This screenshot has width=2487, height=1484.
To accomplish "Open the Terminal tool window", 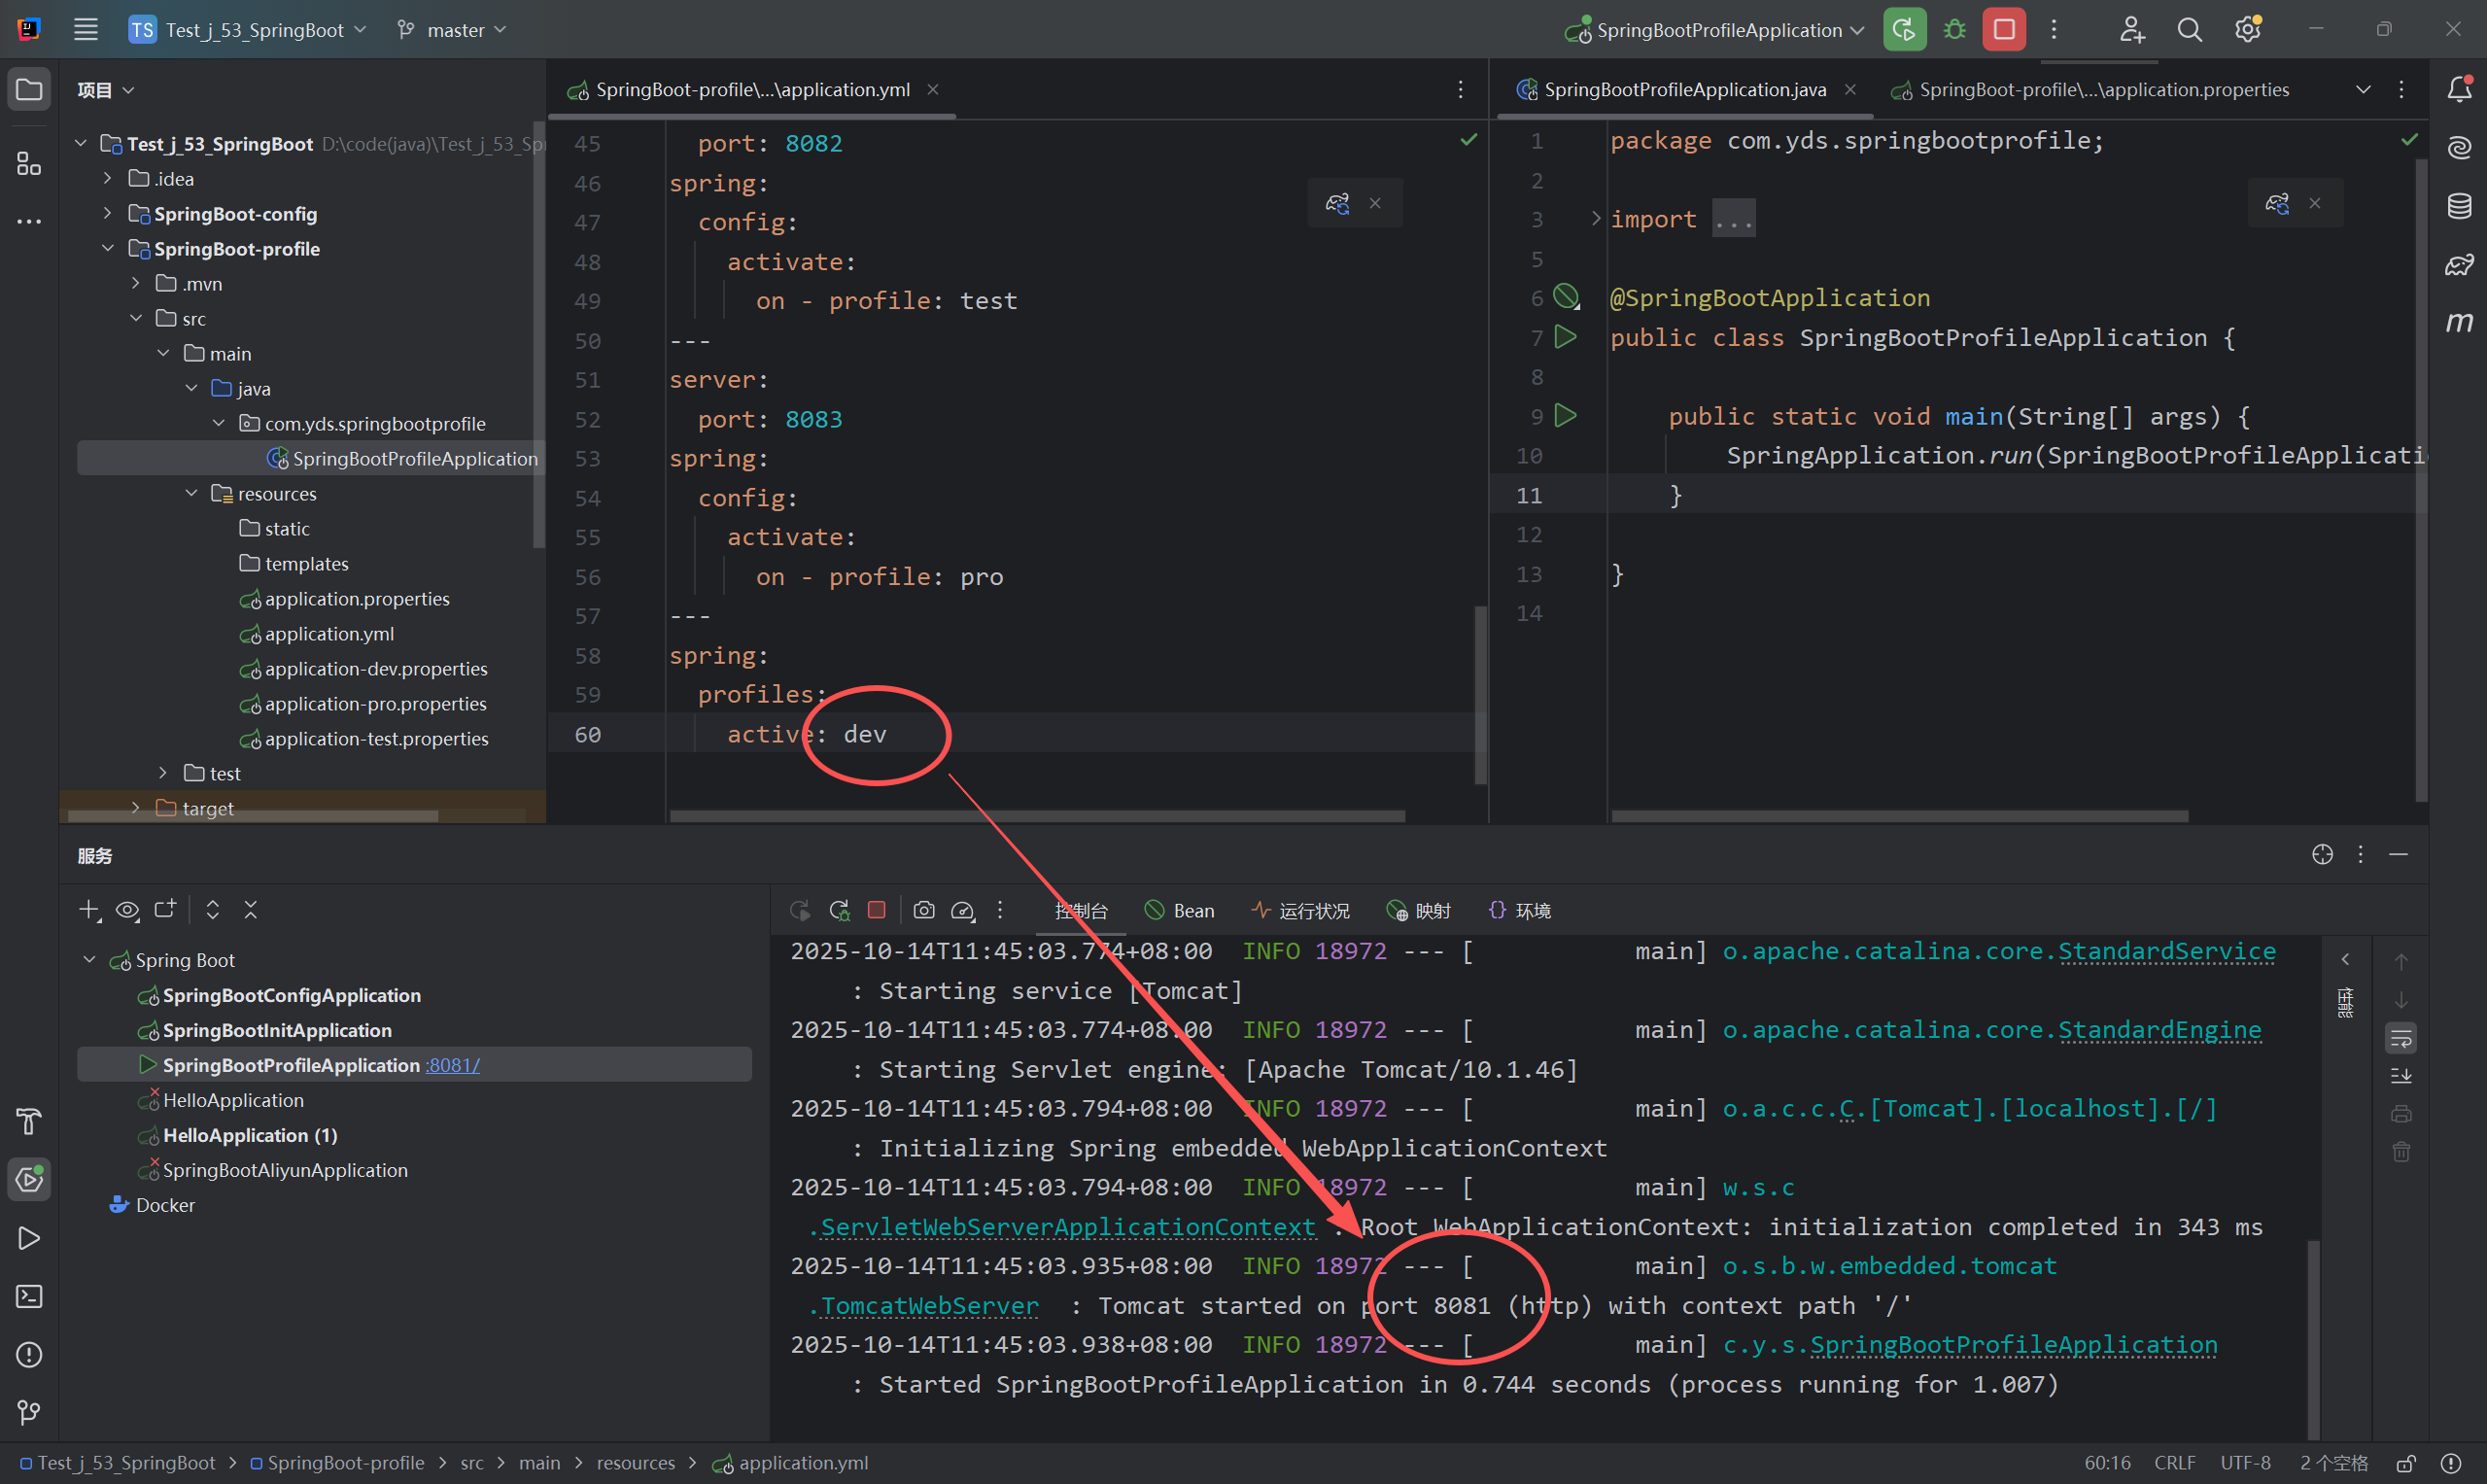I will pos(29,1297).
